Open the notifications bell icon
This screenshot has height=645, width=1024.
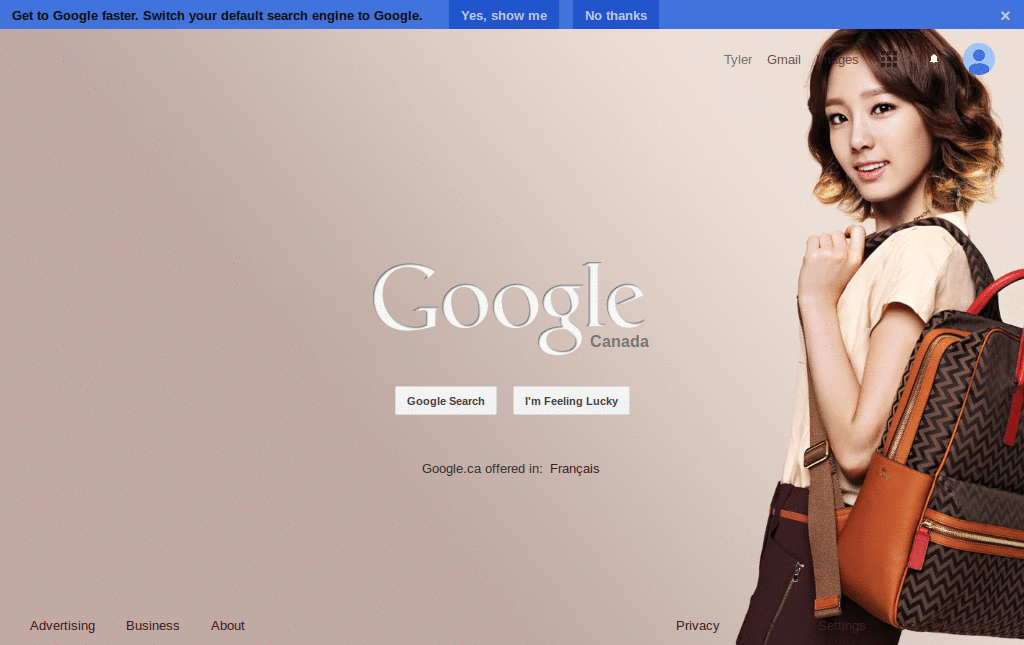934,59
